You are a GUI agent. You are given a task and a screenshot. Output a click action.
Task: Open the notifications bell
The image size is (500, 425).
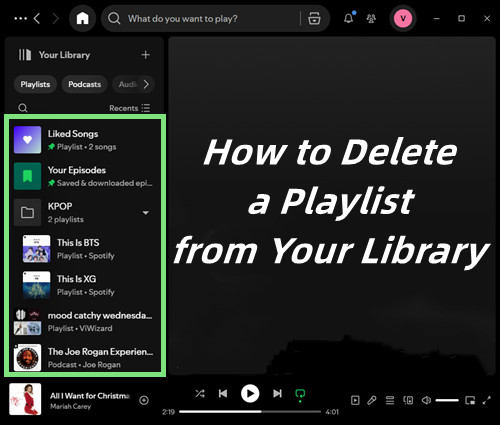pyautogui.click(x=349, y=18)
